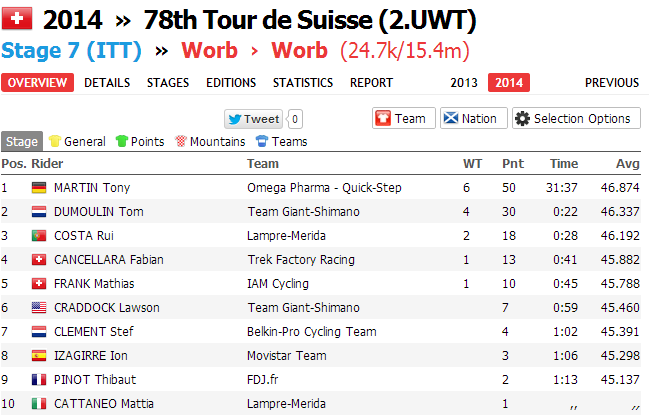This screenshot has width=649, height=417.
Task: Filter results by Team button
Action: pos(400,118)
